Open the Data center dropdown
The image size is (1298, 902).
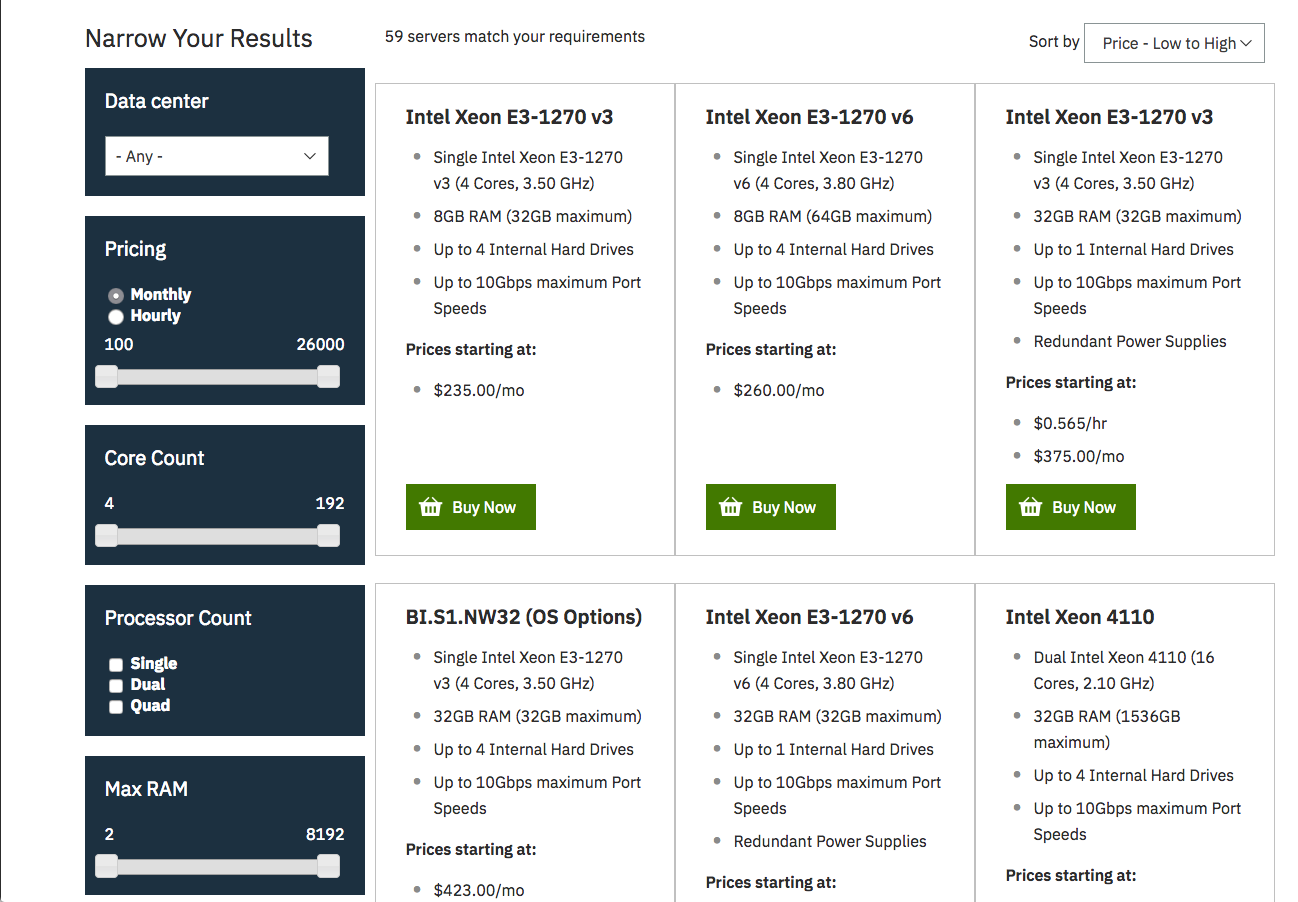[216, 157]
